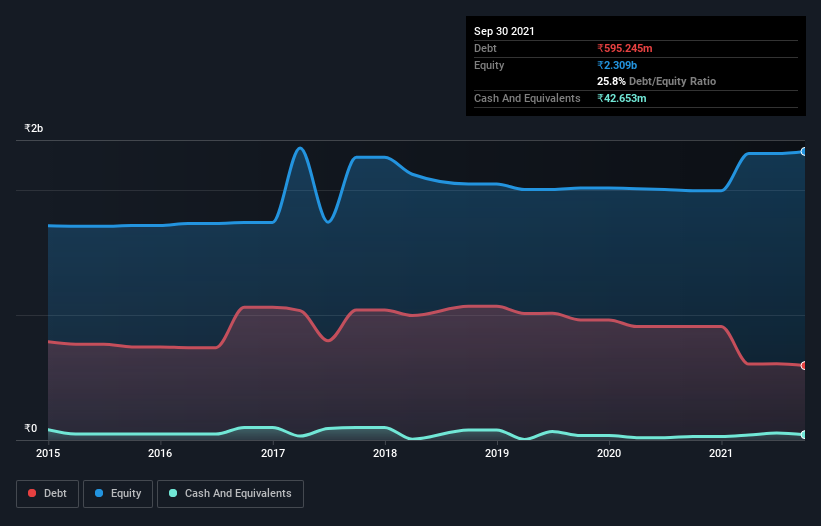Image resolution: width=821 pixels, height=526 pixels.
Task: Click the ₹2.309b equity value
Action: point(617,65)
